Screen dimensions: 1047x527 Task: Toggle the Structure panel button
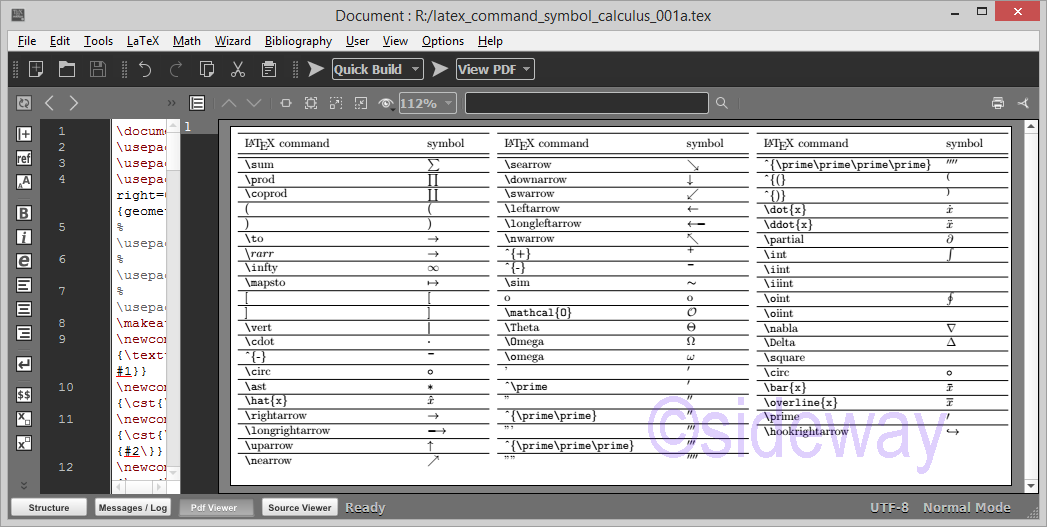[x=49, y=507]
